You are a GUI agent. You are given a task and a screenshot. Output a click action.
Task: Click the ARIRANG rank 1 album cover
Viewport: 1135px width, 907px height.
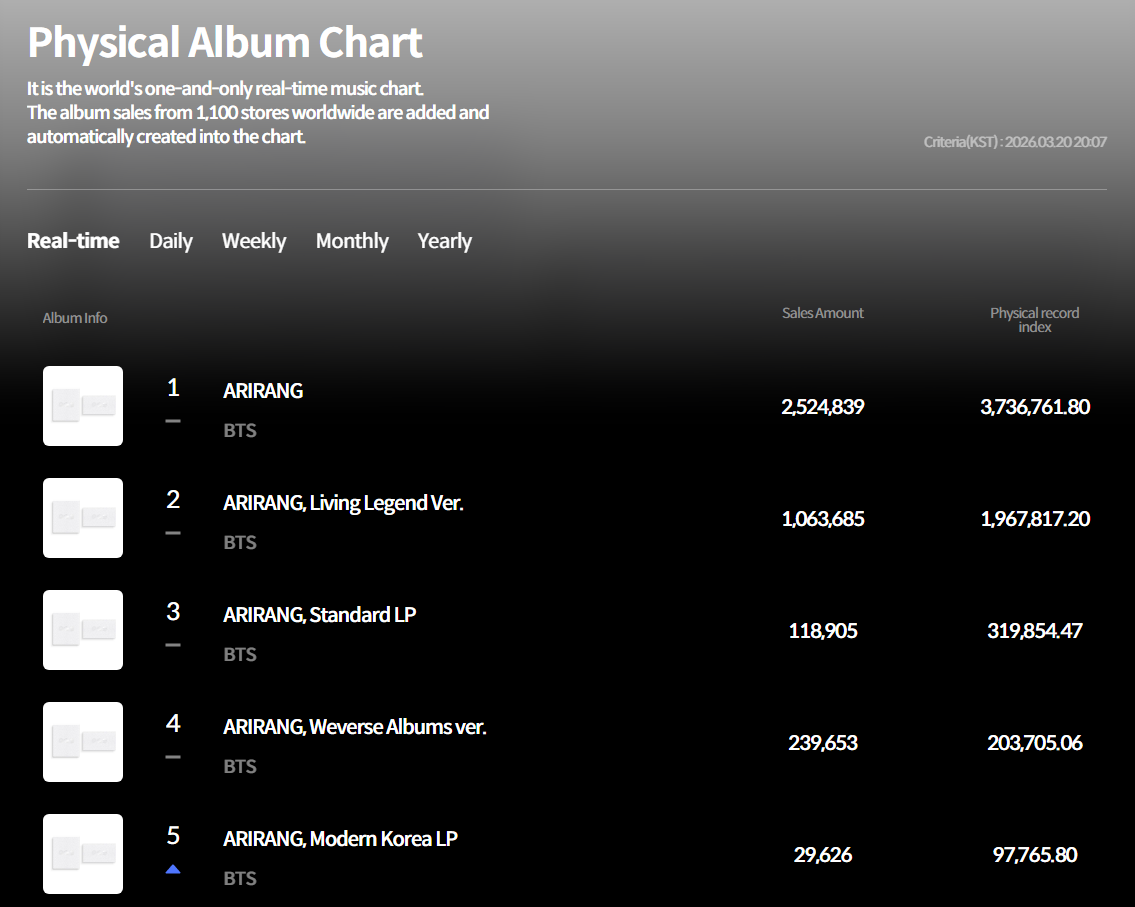[83, 406]
